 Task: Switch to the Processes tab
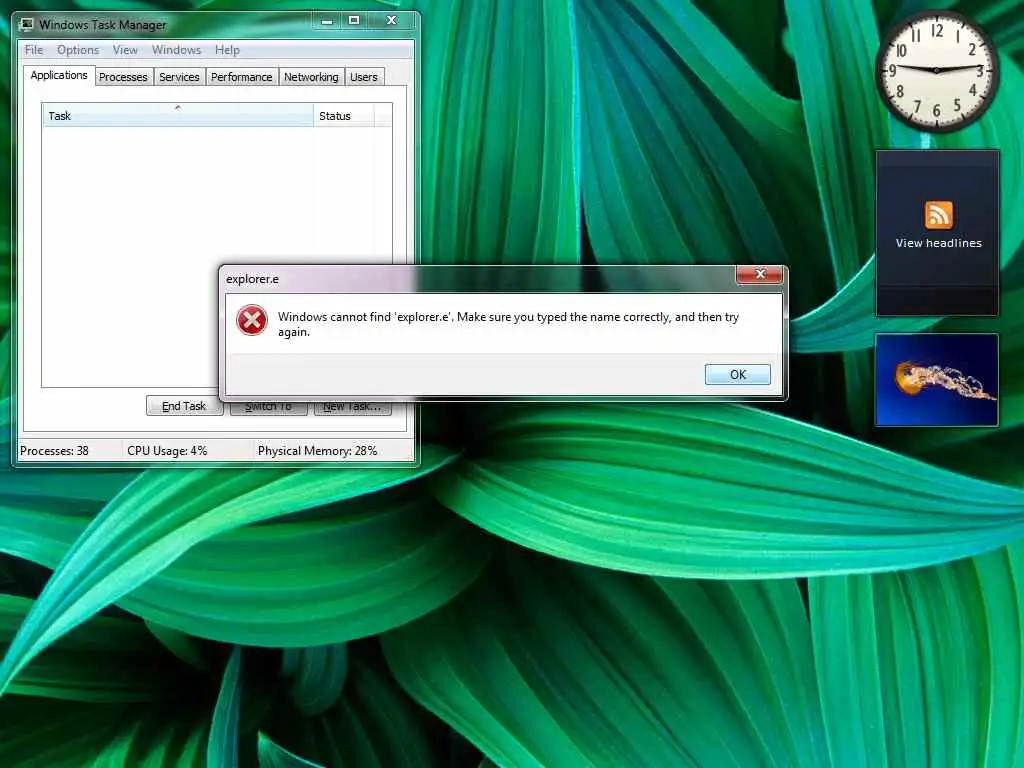(x=123, y=77)
